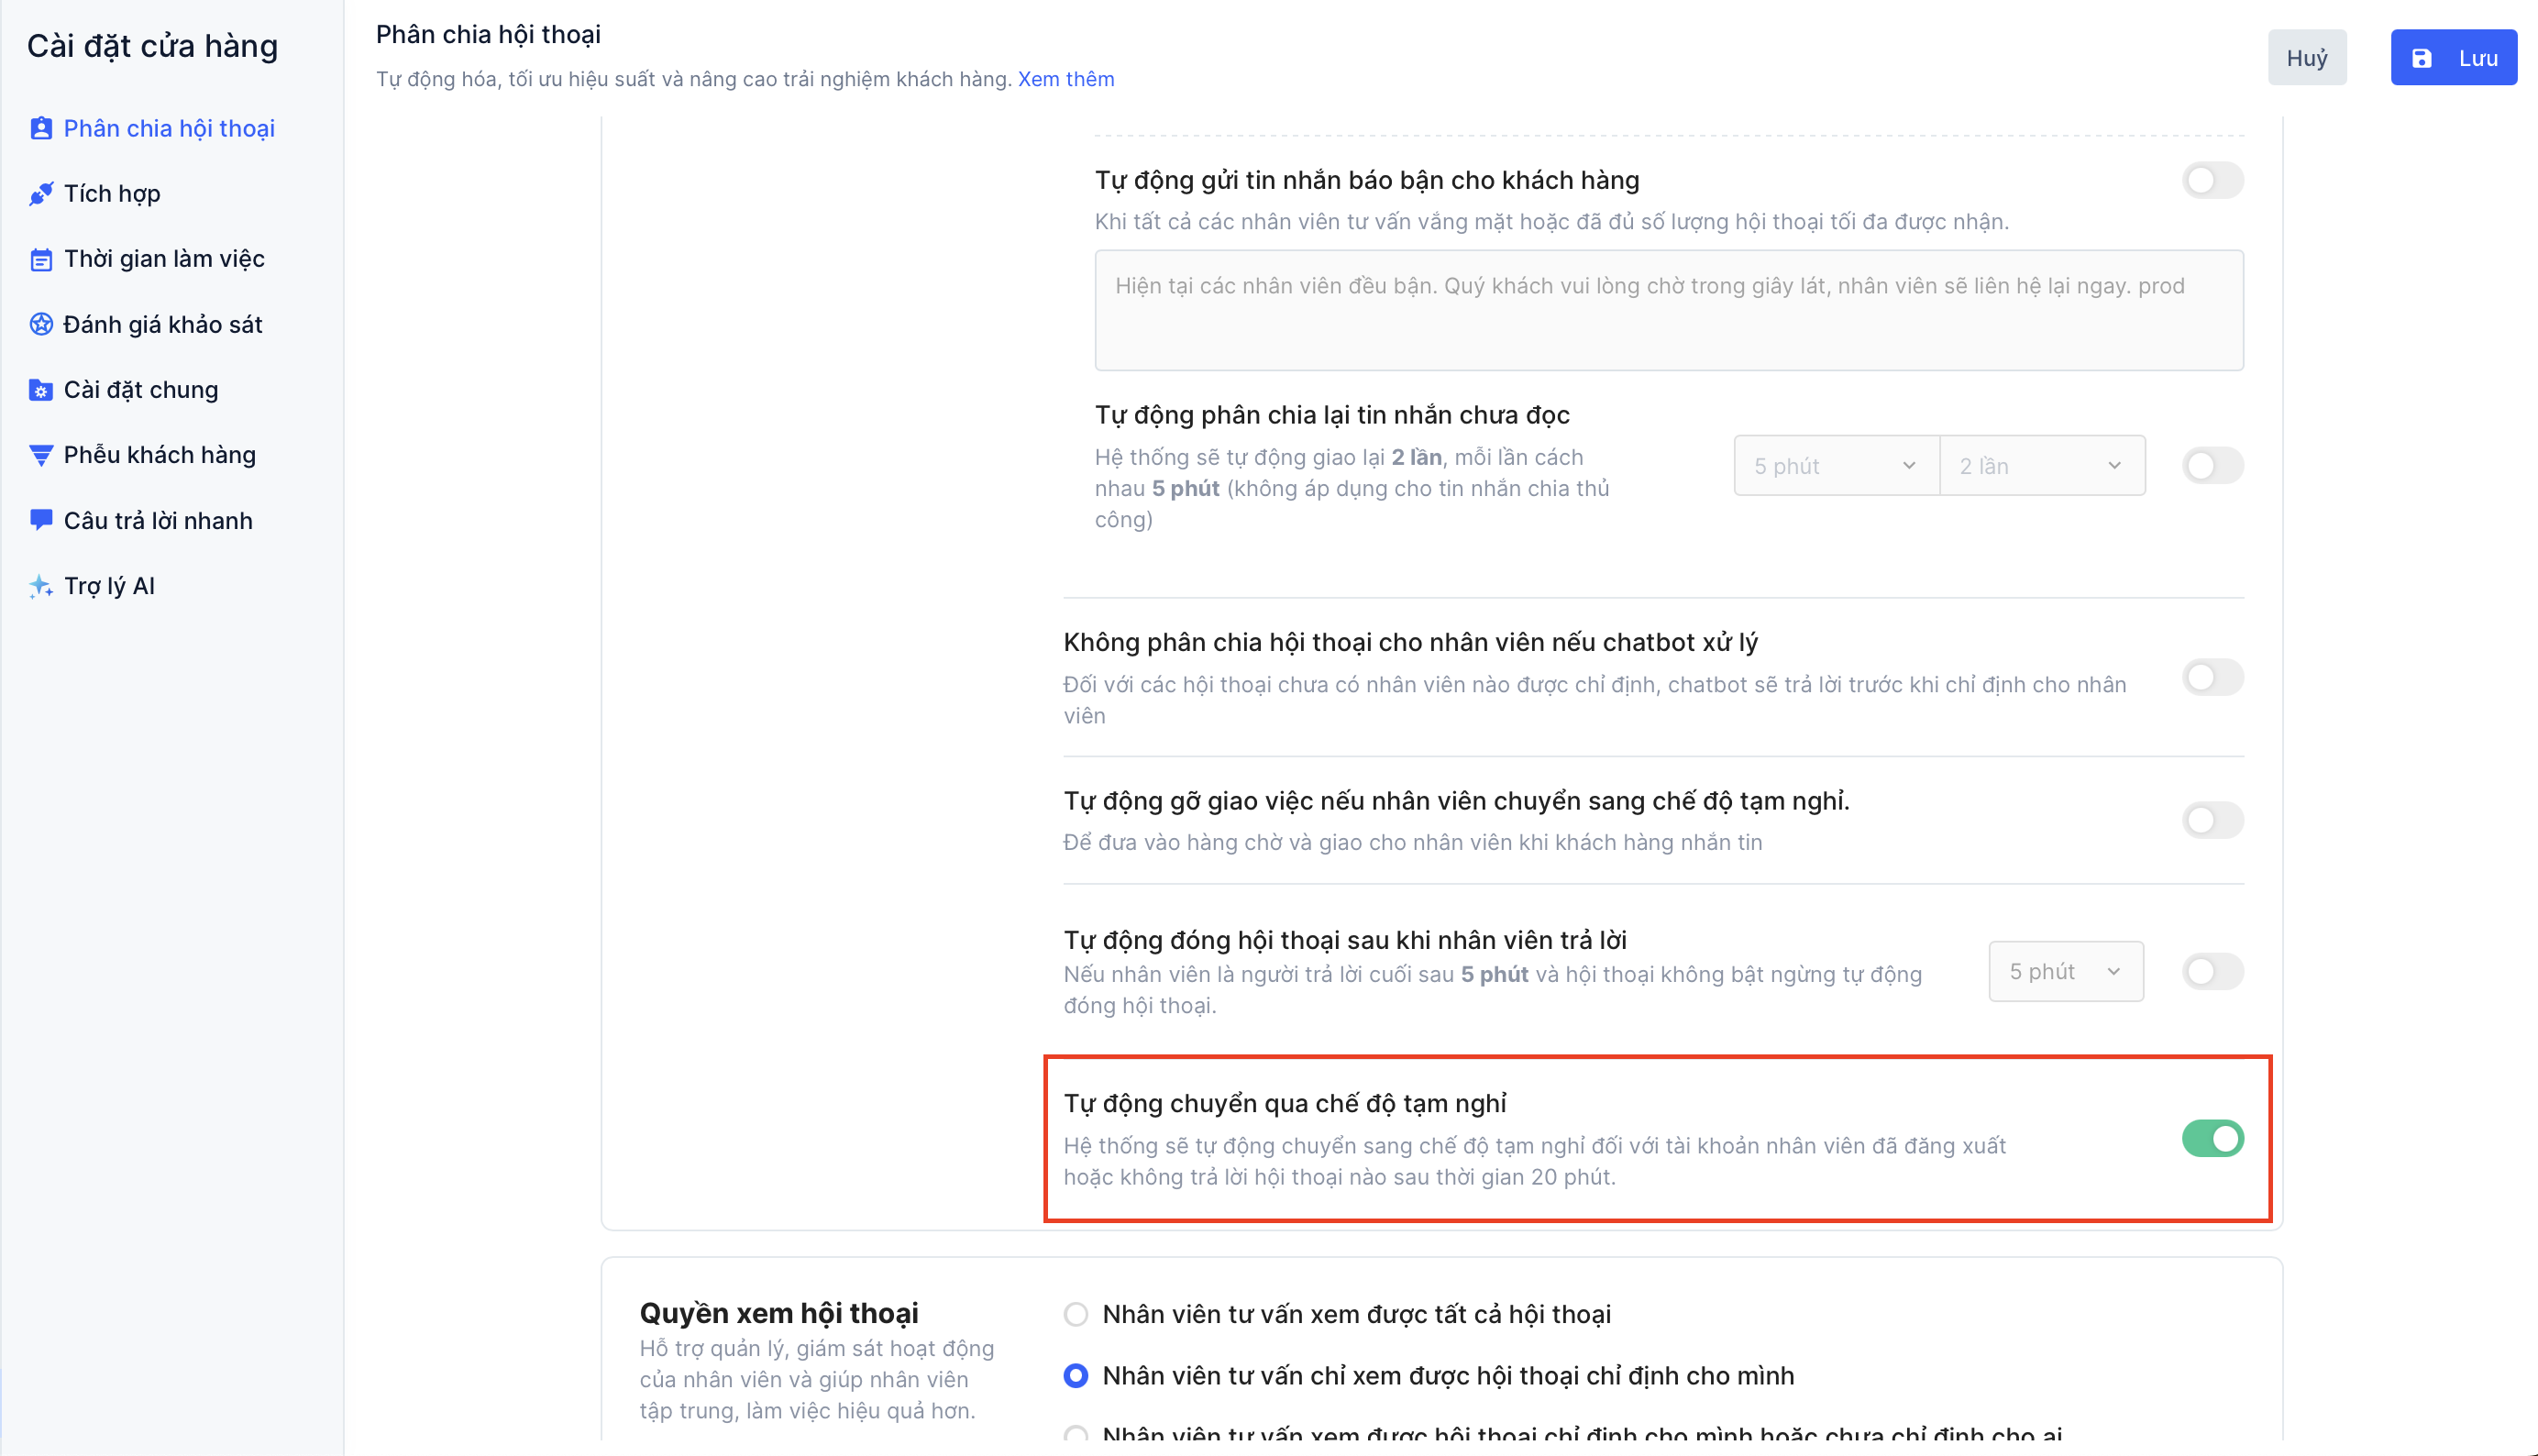Click the Thời gian làm việc calendar icon
Screen dimensions: 2538x1456
[40, 259]
